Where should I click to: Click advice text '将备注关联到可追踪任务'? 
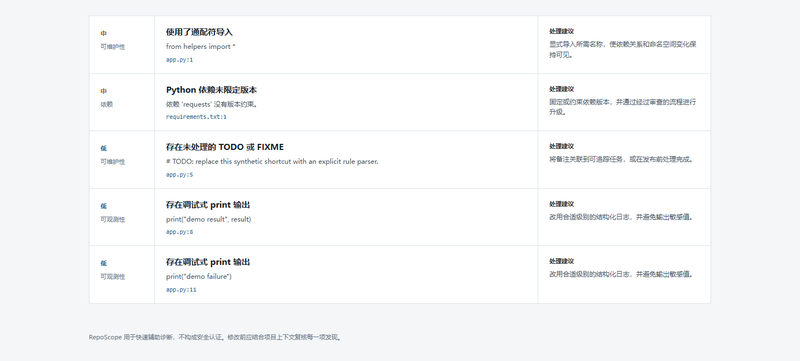click(x=622, y=159)
